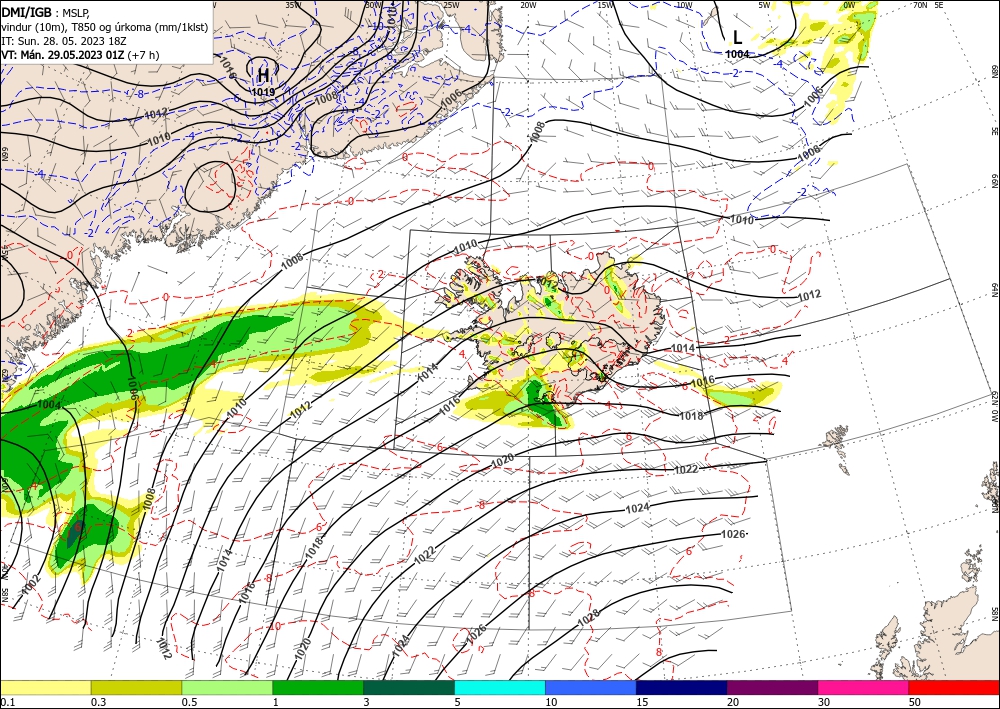
Task: Click the "50" legend value
Action: pos(915,702)
